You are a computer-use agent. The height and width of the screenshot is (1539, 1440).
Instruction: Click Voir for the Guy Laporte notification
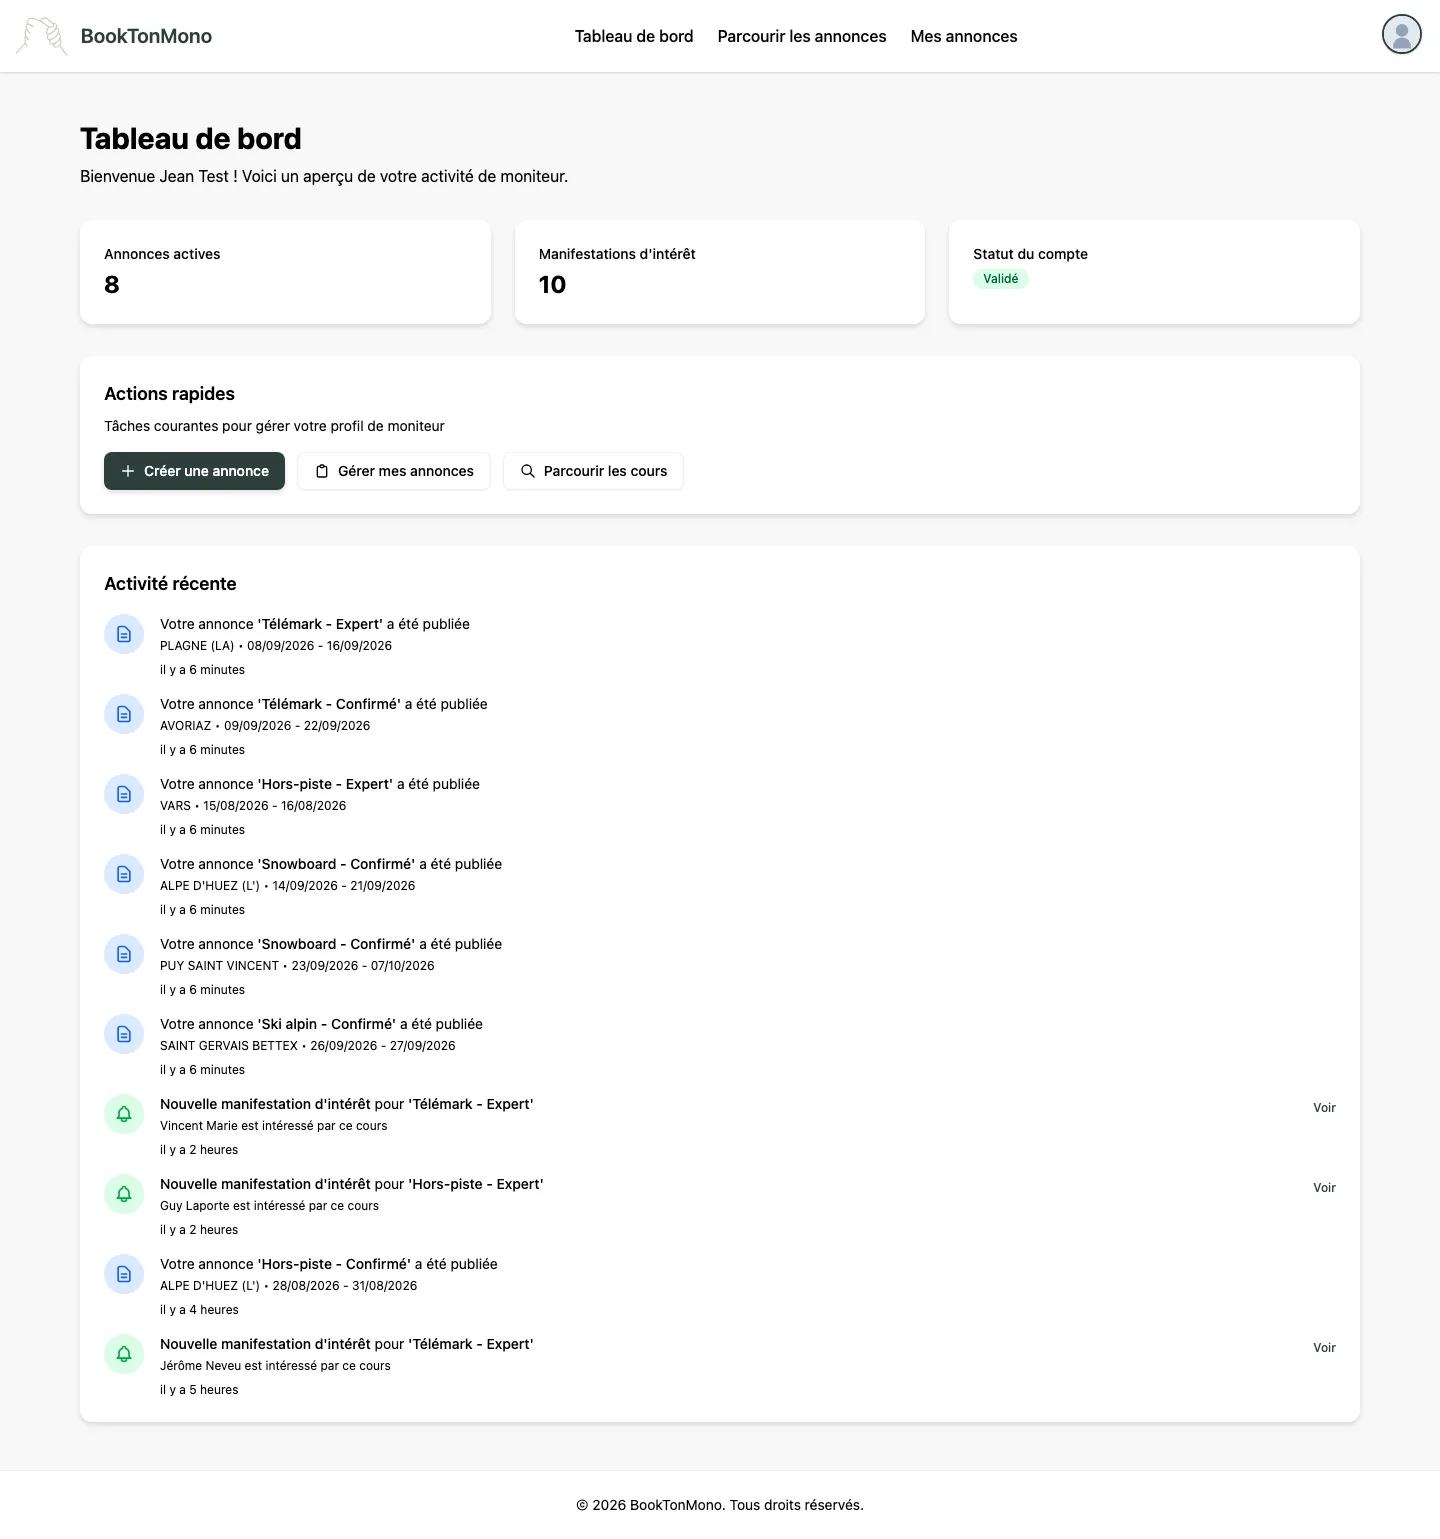[x=1324, y=1188]
